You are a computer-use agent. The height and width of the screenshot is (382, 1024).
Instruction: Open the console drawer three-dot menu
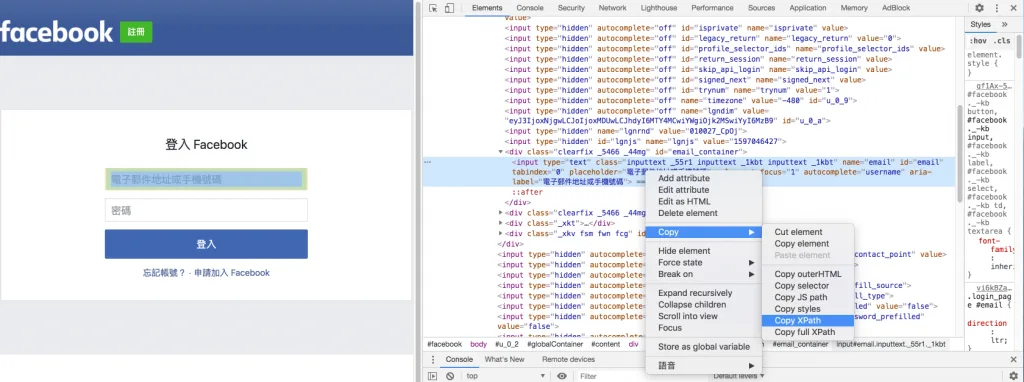[x=433, y=360]
